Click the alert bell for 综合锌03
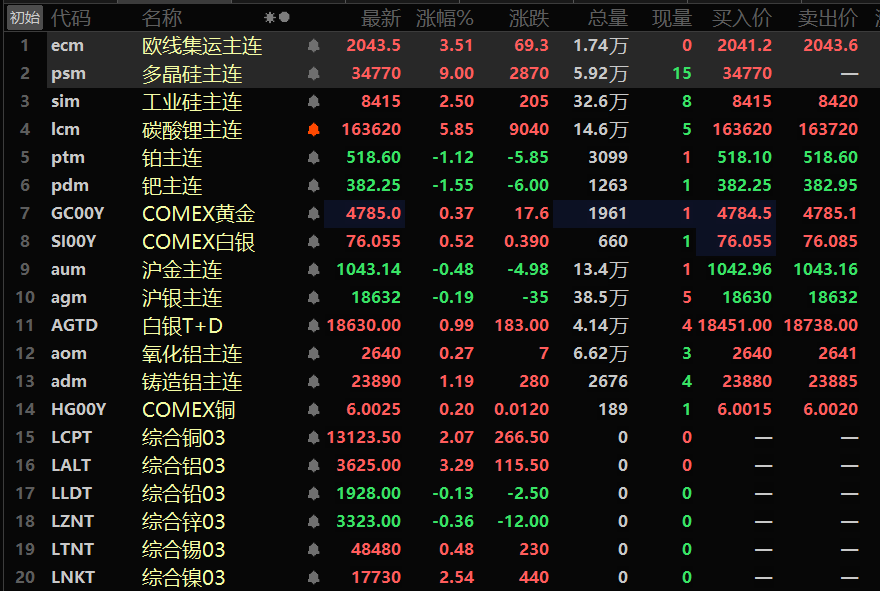Image resolution: width=880 pixels, height=591 pixels. pos(314,521)
